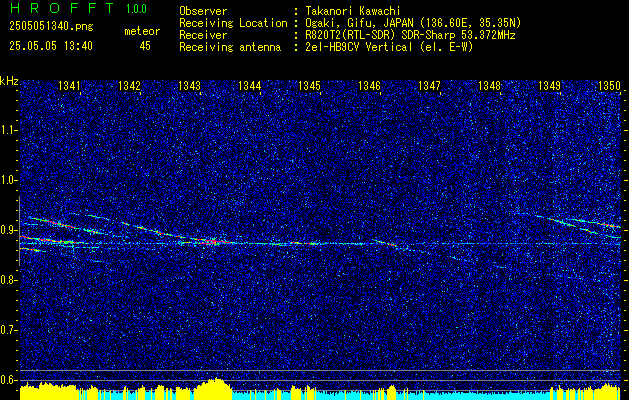
Task: Click the 0.7 kHz axis label
Action: [9, 330]
